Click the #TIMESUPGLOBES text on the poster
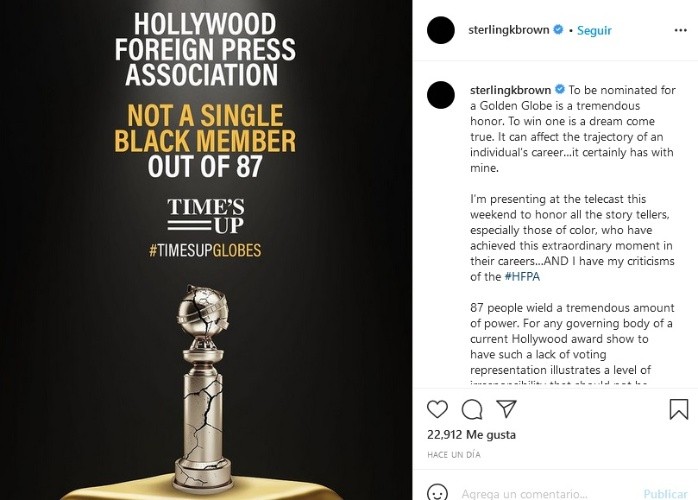698x500 pixels. click(x=205, y=251)
